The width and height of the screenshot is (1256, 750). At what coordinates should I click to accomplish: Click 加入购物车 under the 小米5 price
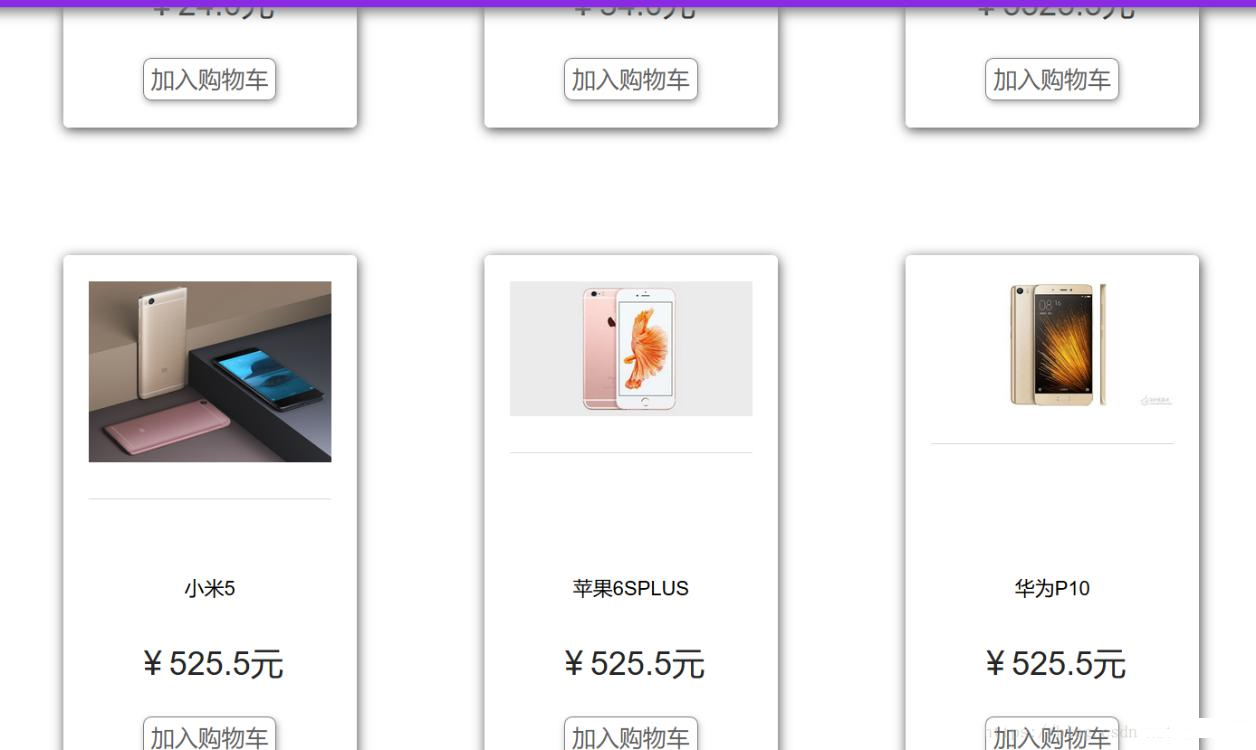(x=209, y=736)
